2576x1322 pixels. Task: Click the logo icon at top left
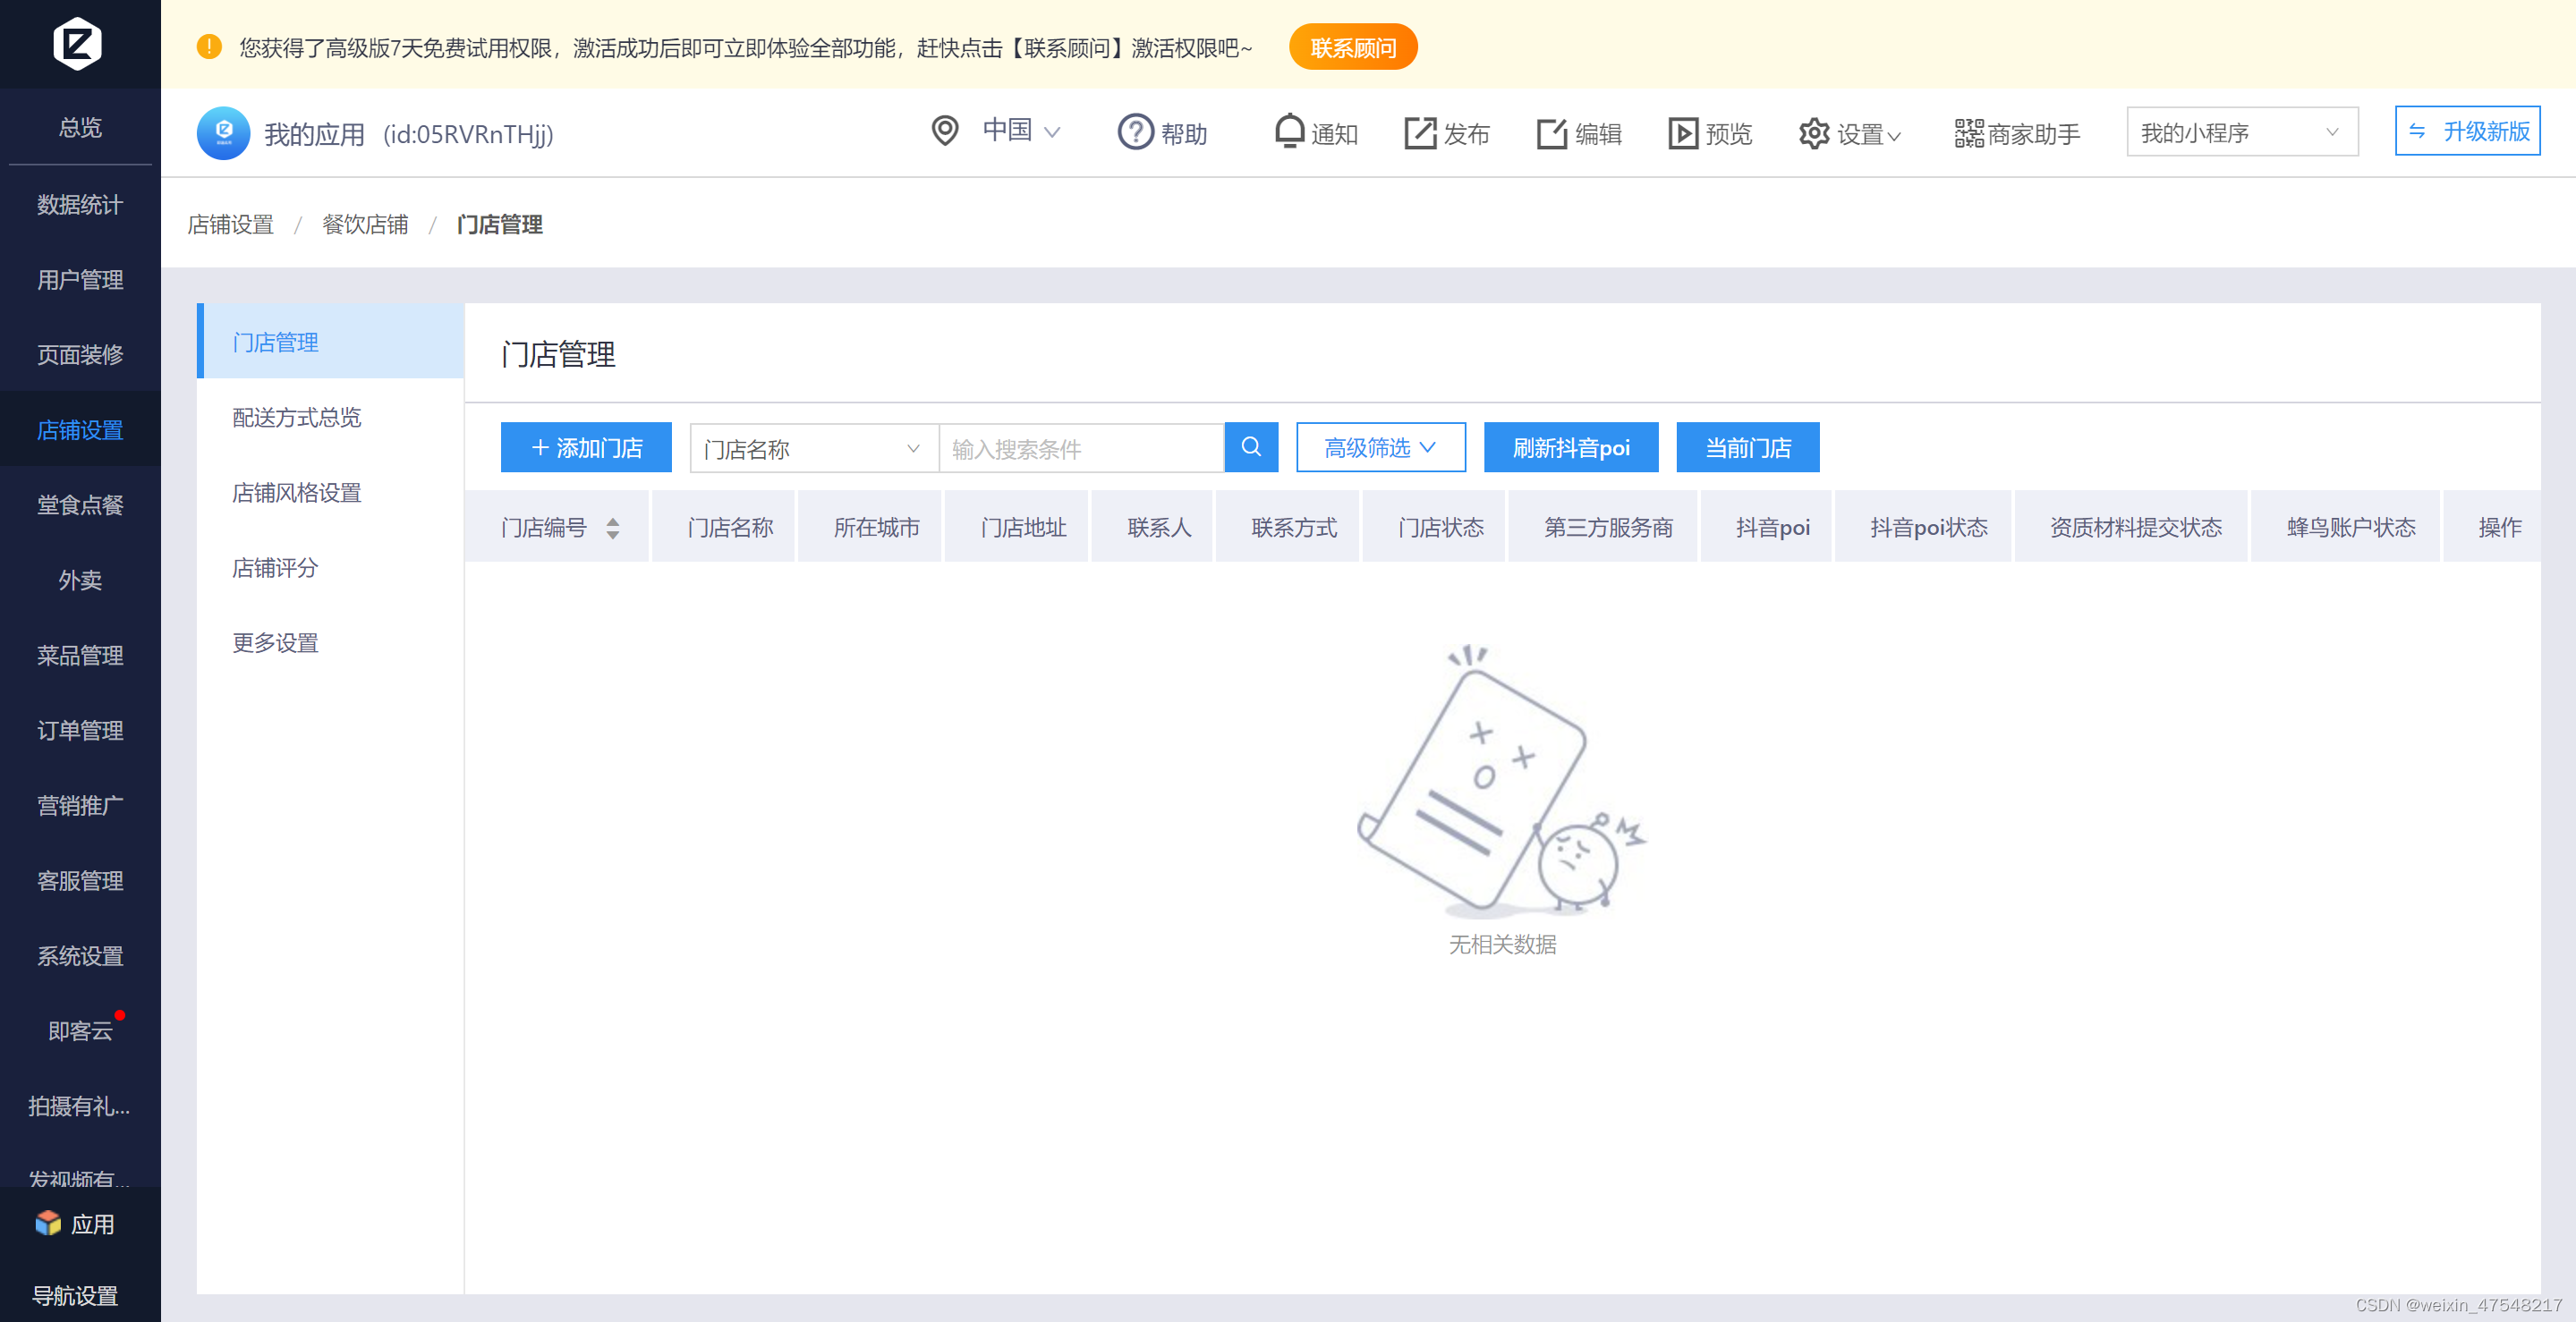[78, 43]
